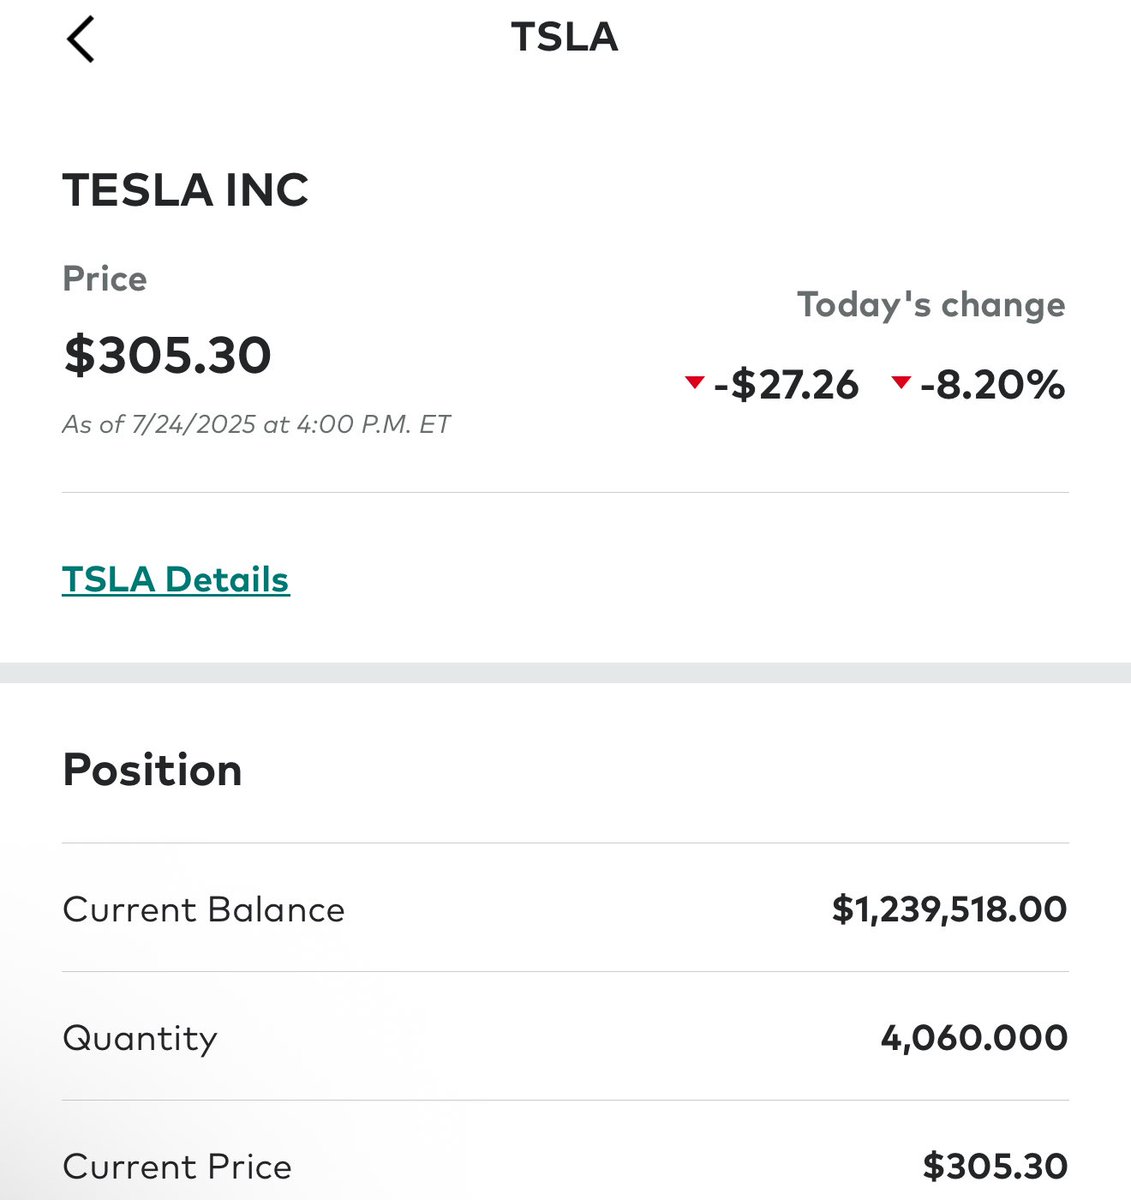Tap the gray section divider bar
1131x1200 pixels.
pyautogui.click(x=565, y=672)
